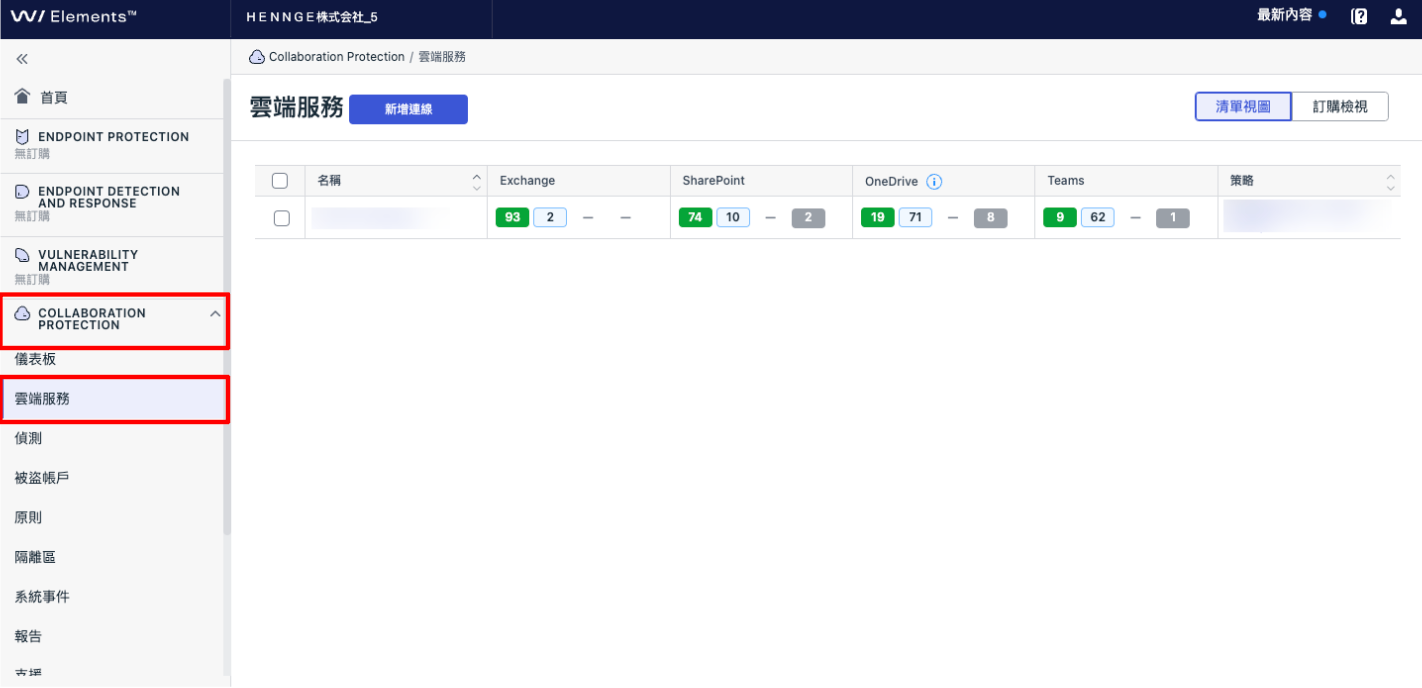1422x688 pixels.
Task: Click the 新增連線 button
Action: pos(408,109)
